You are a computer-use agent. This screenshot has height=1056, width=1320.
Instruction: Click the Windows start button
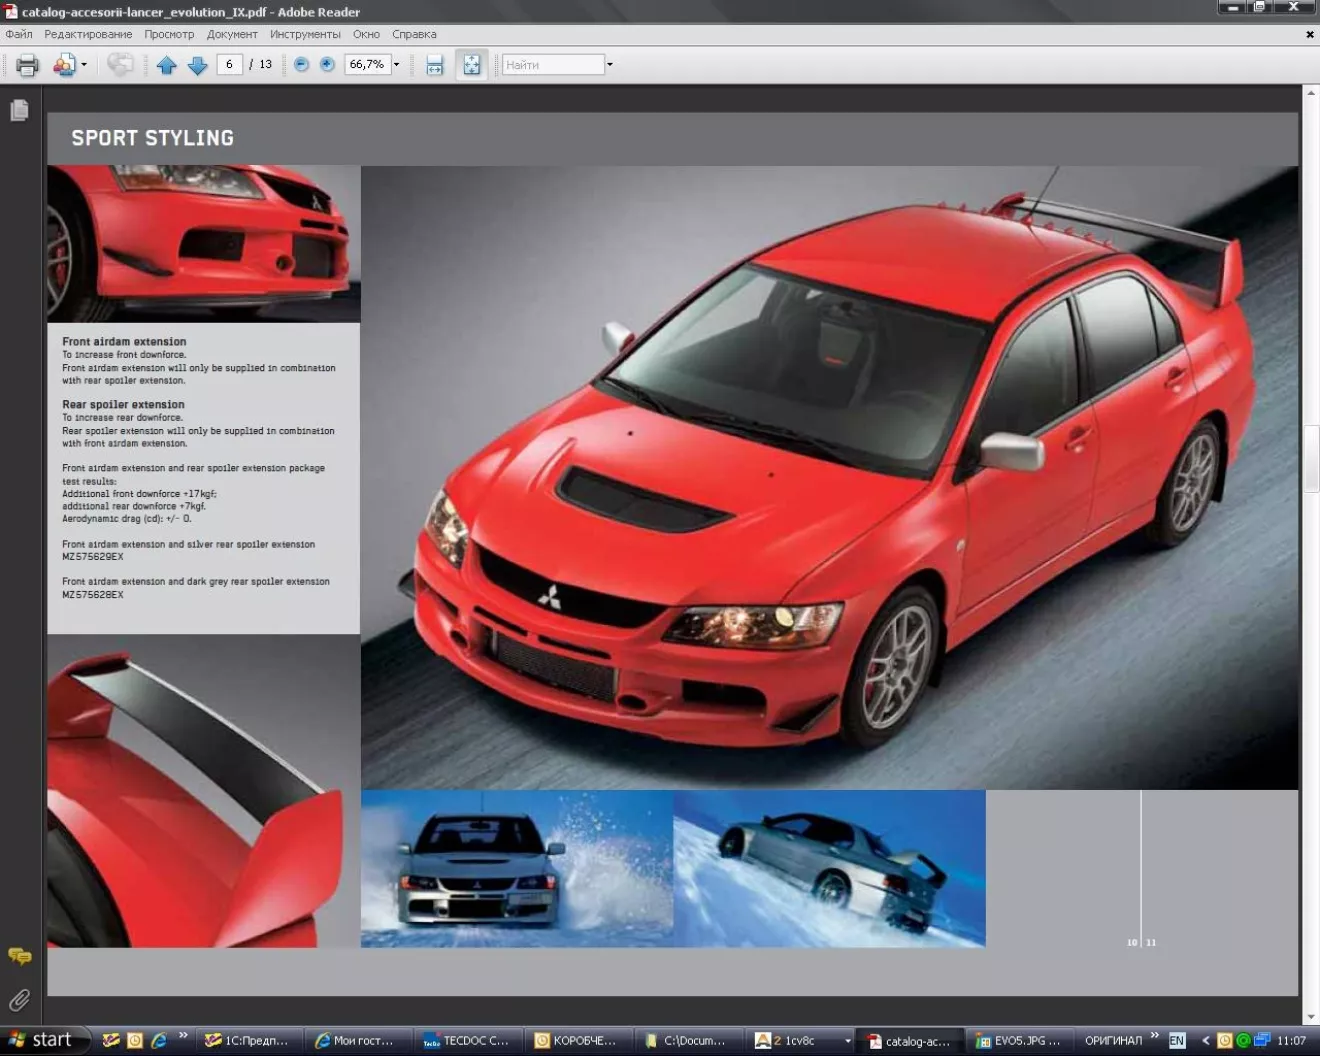click(x=40, y=1040)
